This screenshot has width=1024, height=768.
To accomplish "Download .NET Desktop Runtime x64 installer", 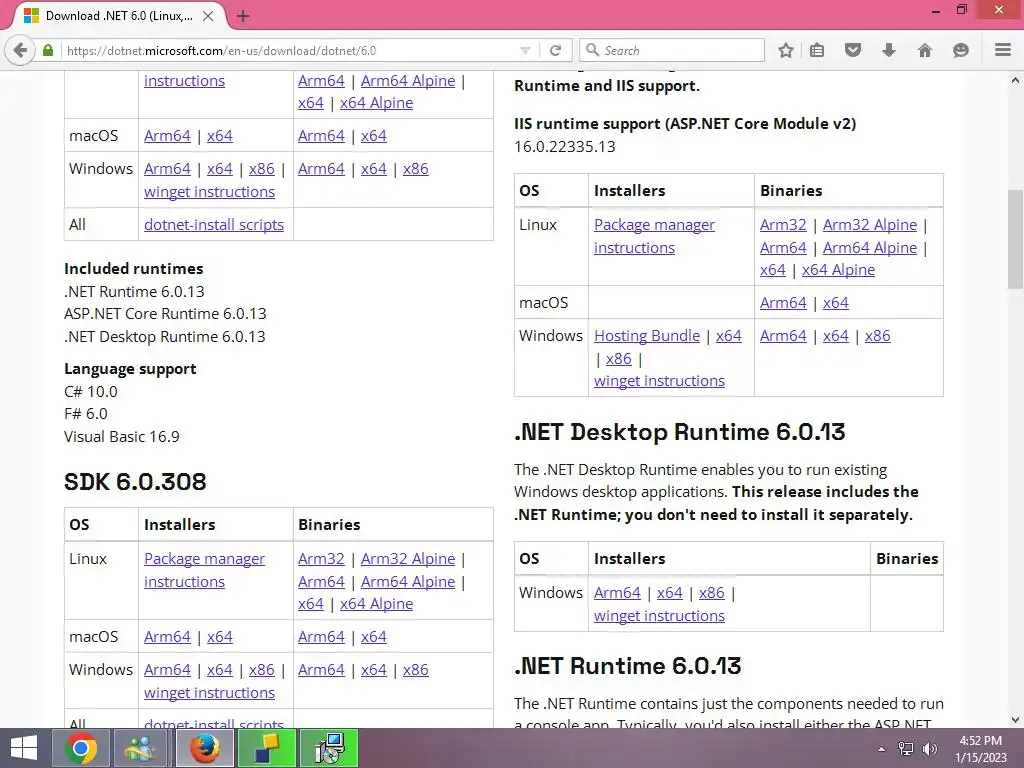I will click(669, 593).
